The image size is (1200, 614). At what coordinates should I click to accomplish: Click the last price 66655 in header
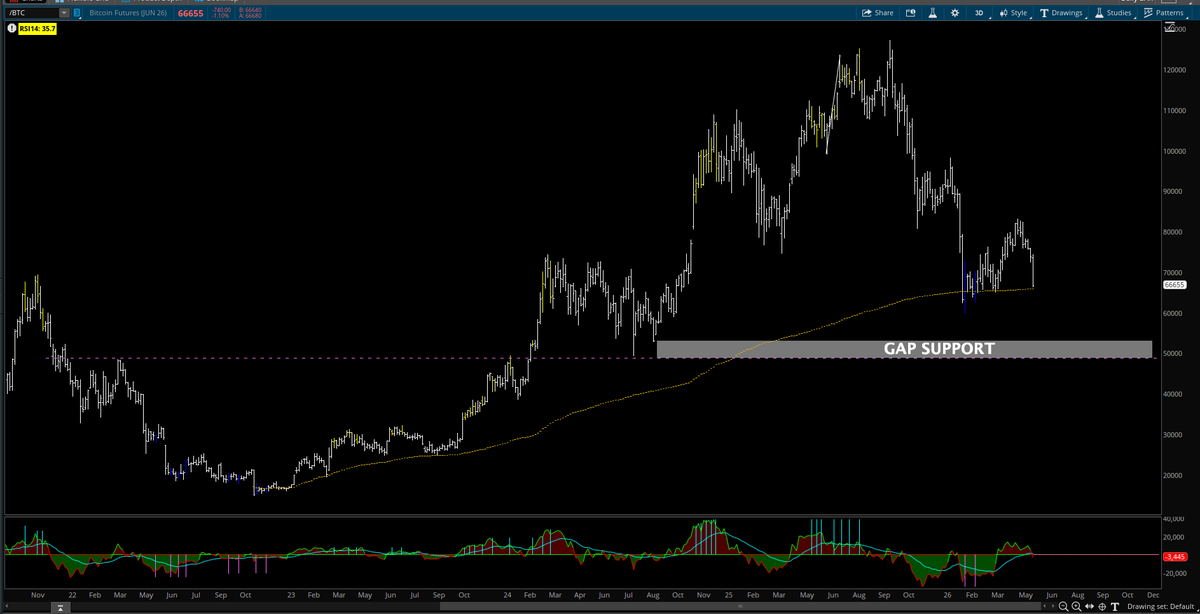point(190,14)
